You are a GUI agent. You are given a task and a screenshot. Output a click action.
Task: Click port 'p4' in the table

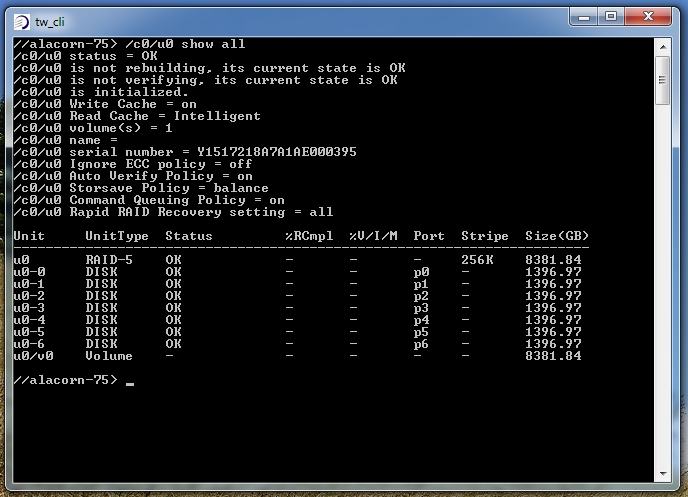click(421, 320)
